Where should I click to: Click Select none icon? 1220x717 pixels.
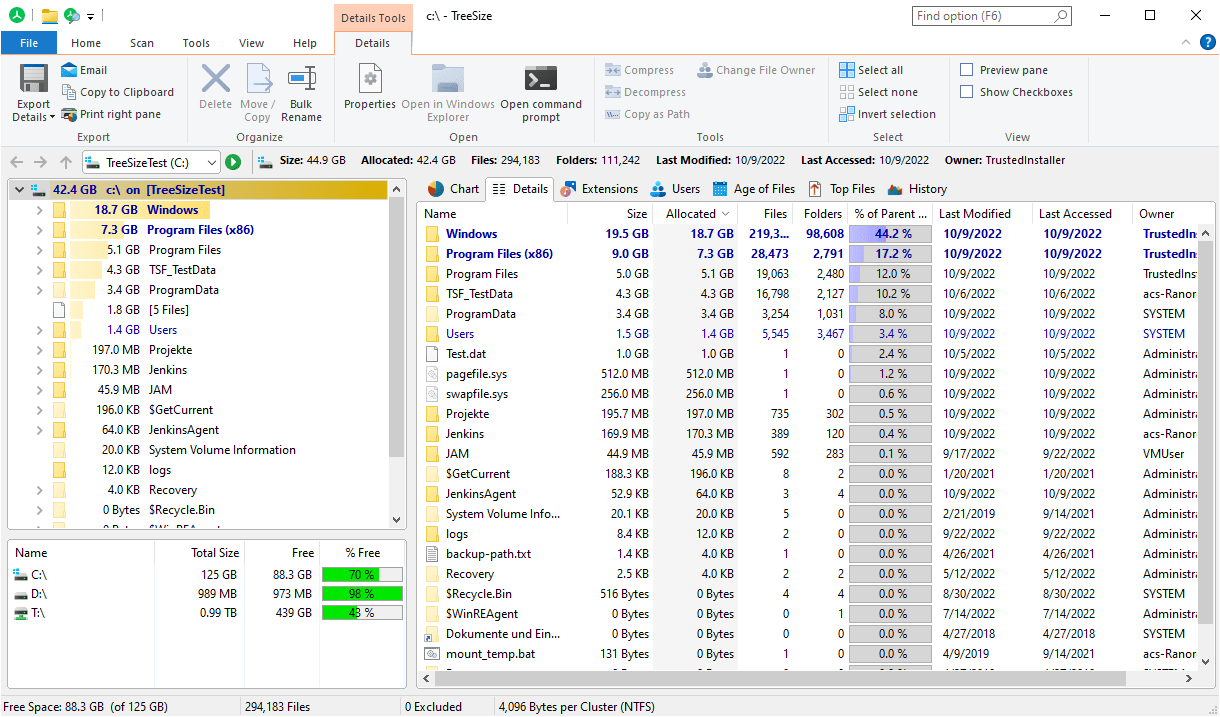click(847, 92)
